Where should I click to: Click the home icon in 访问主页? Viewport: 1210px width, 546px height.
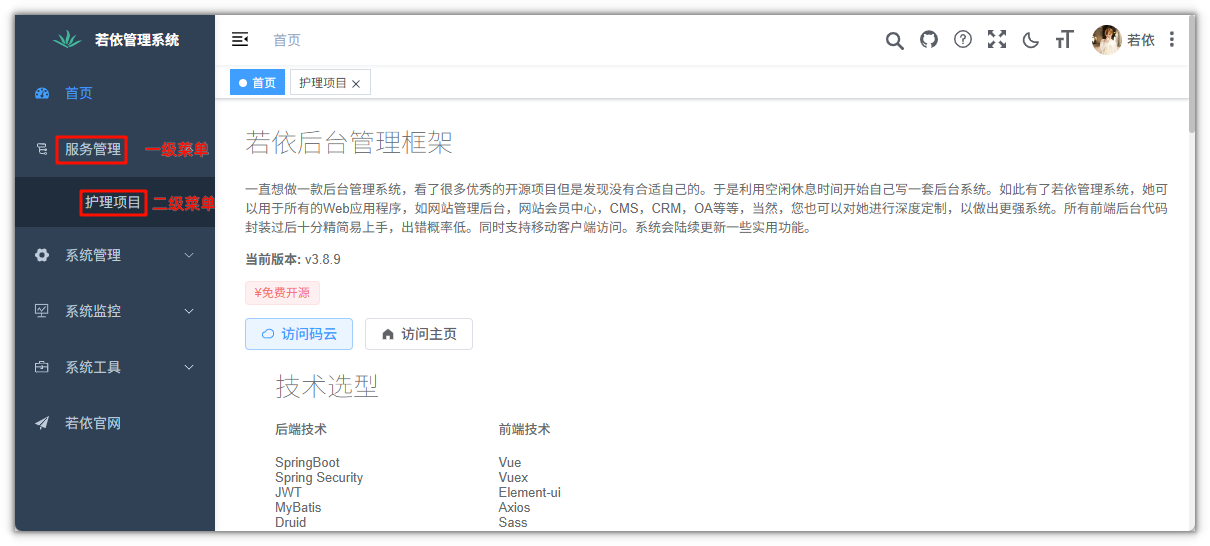pyautogui.click(x=388, y=334)
